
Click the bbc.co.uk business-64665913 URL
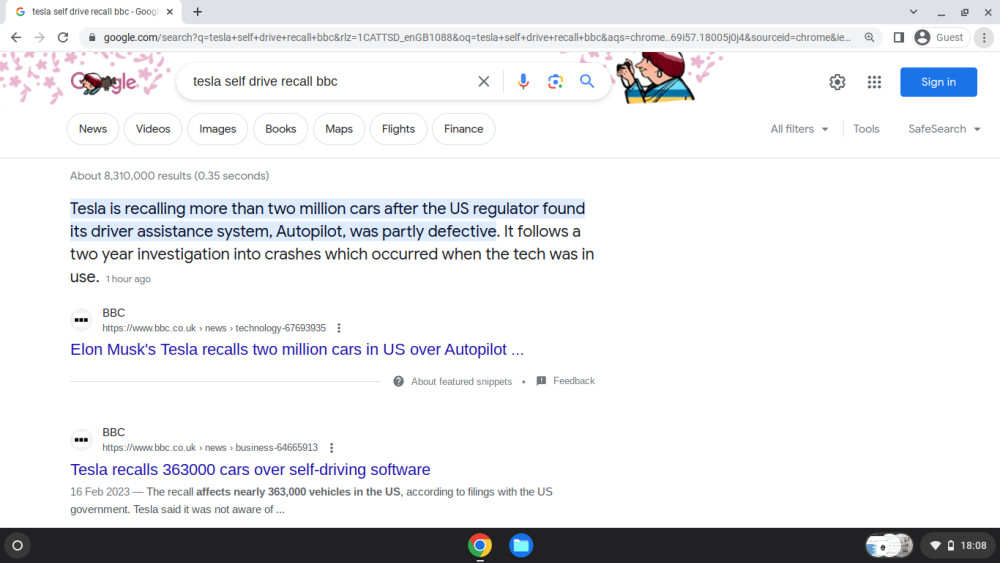point(210,448)
